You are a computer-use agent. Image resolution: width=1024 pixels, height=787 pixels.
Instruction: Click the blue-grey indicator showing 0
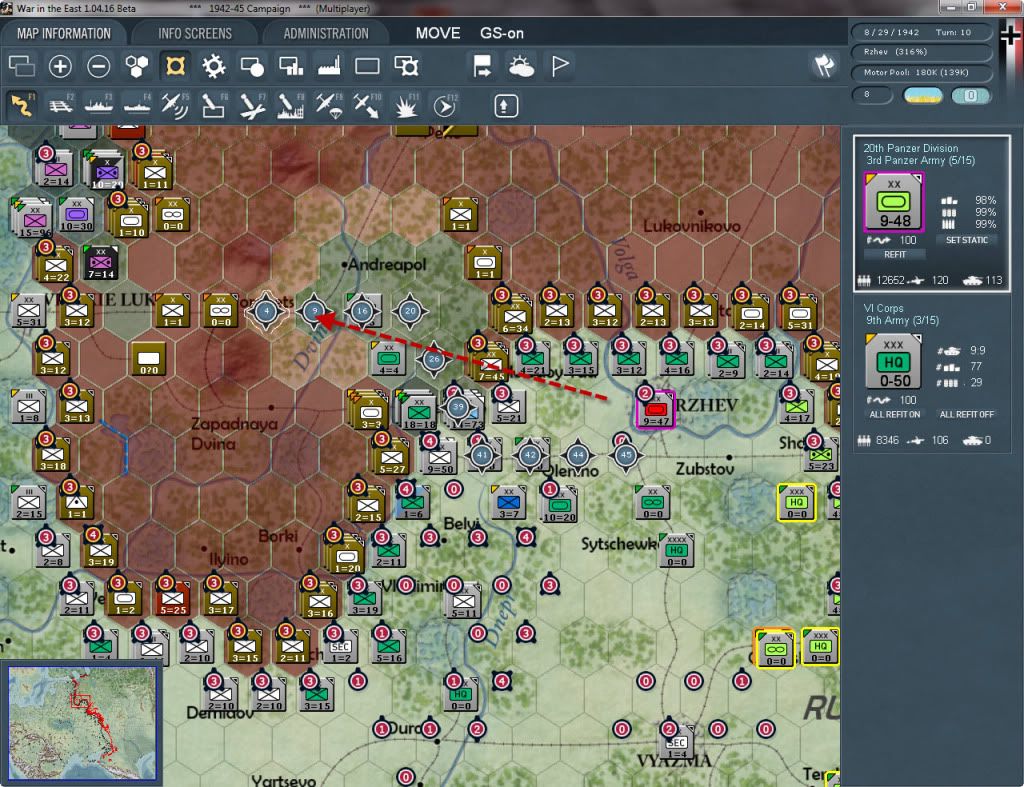pyautogui.click(x=970, y=95)
